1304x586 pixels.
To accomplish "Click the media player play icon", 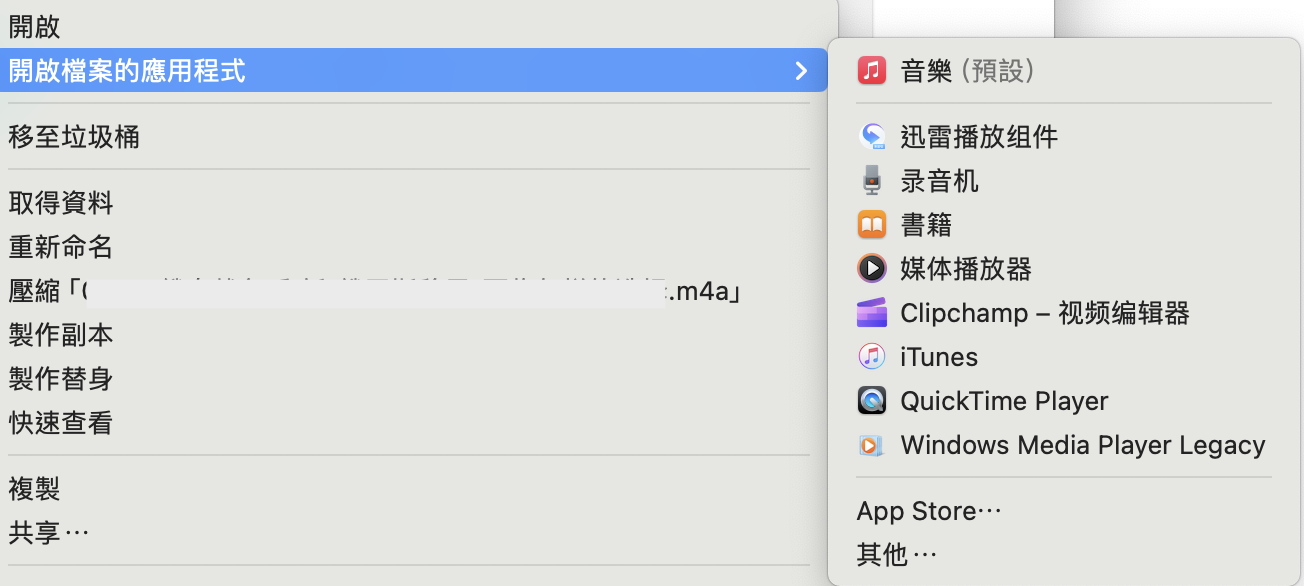I will pos(872,269).
